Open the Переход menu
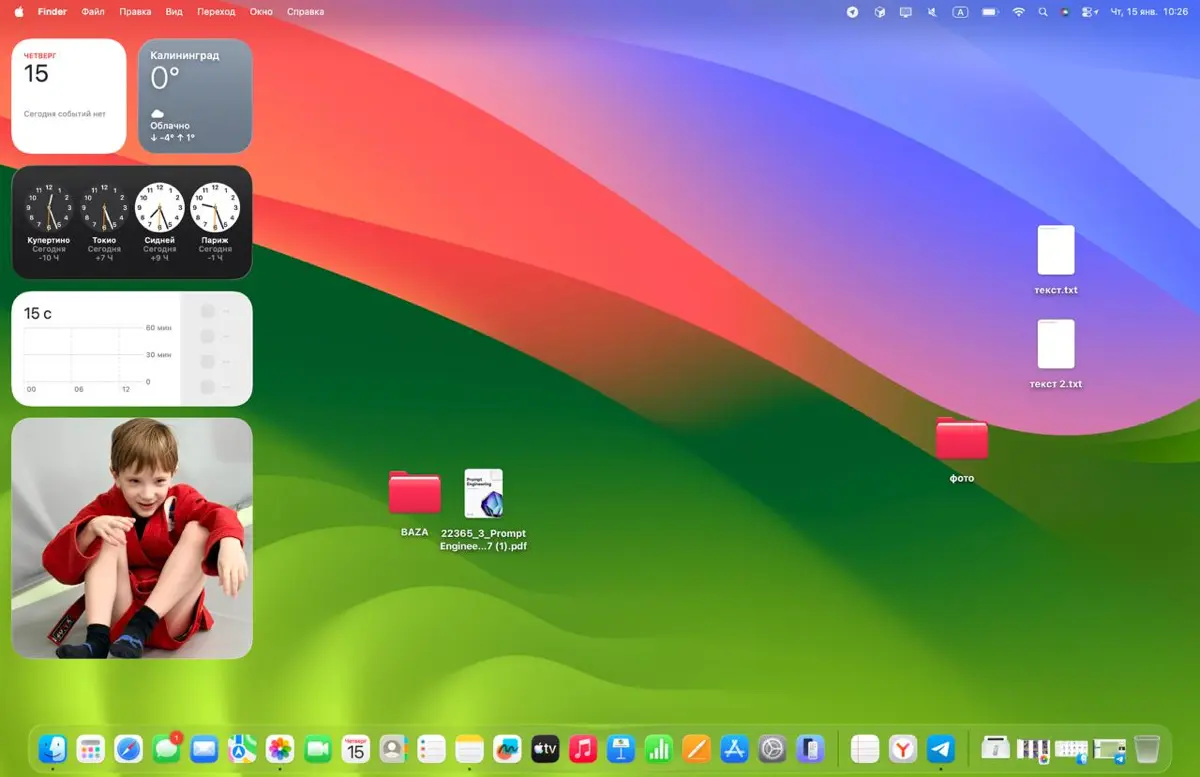This screenshot has height=777, width=1200. click(x=216, y=12)
